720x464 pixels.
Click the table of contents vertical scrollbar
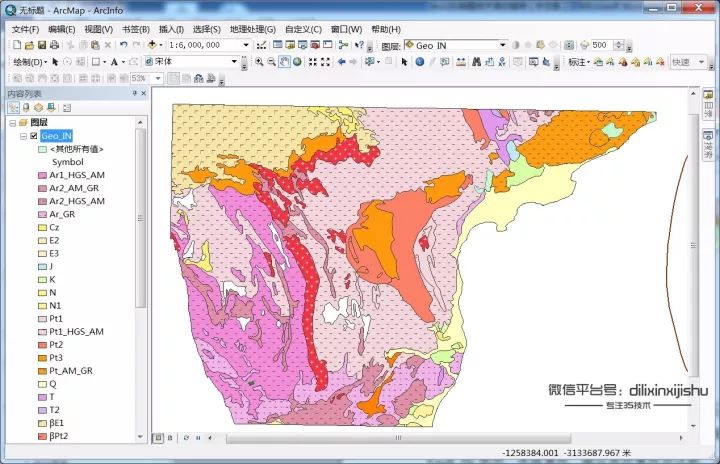tap(141, 218)
